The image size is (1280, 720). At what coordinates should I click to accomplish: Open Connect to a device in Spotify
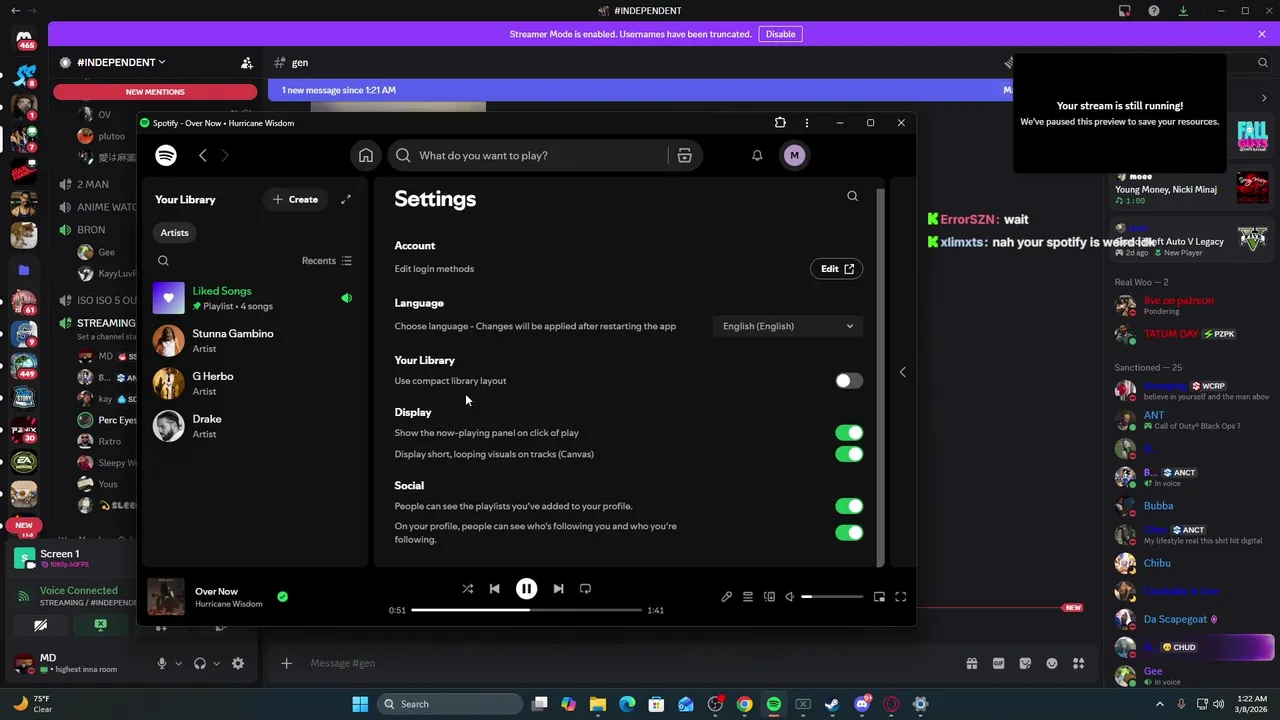pos(769,597)
